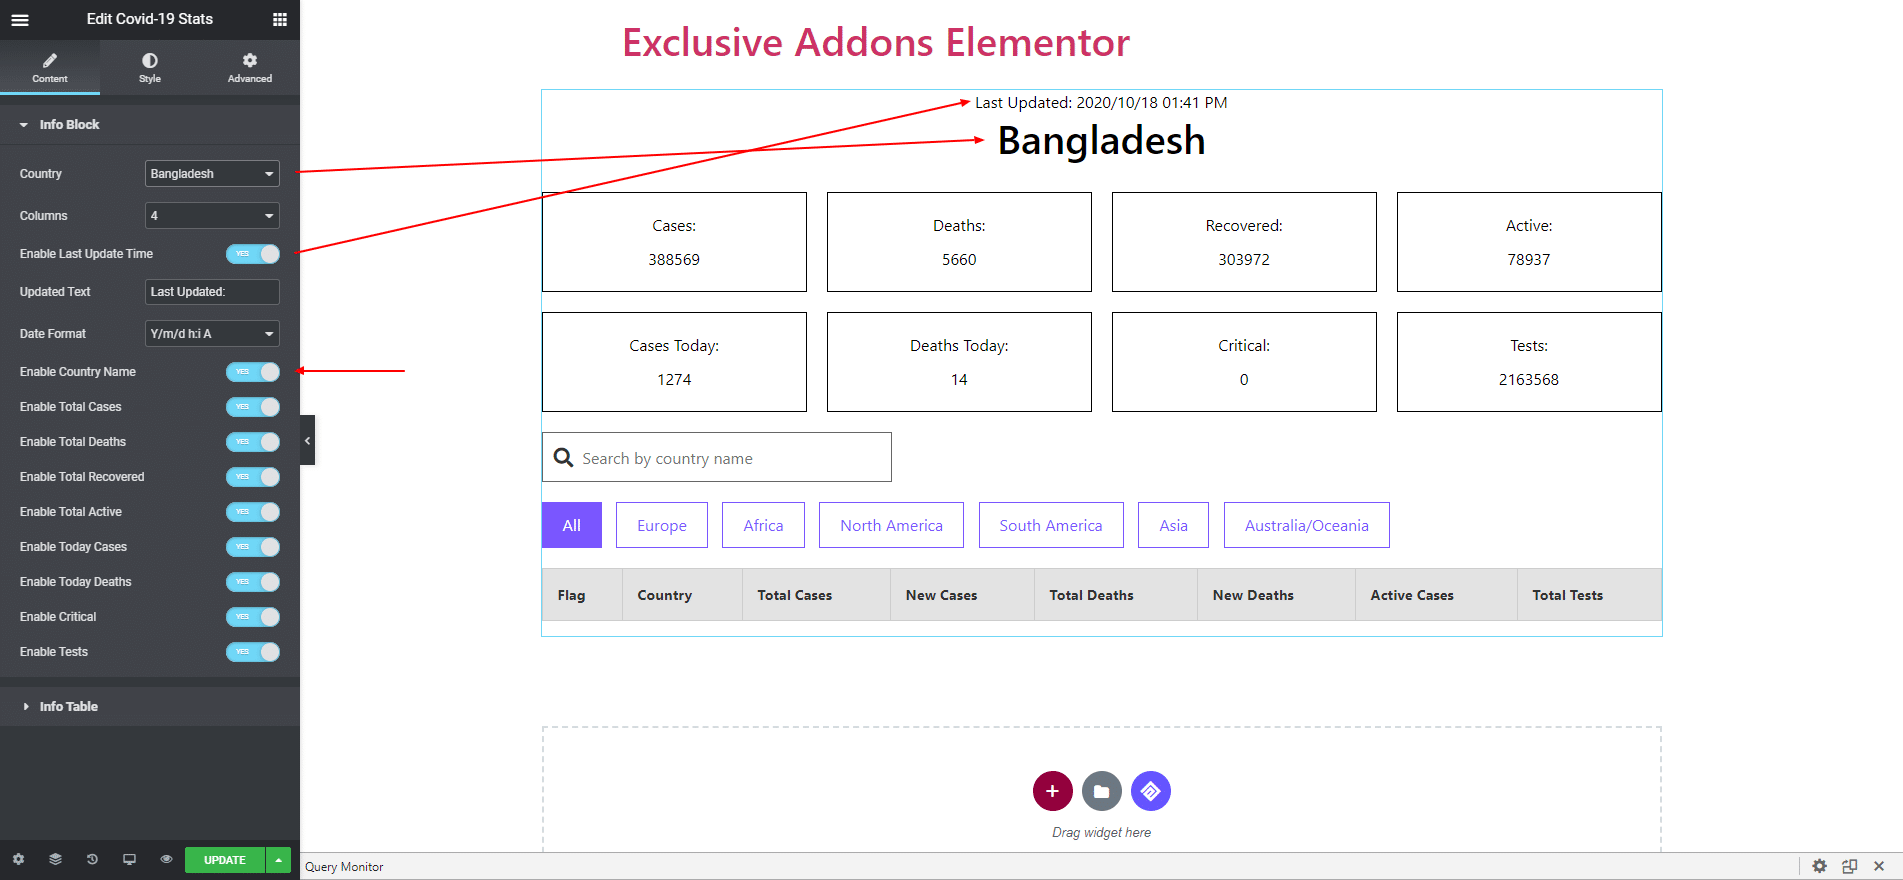Viewport: 1903px width, 880px height.
Task: Click the Exclusive Addons template icon
Action: pyautogui.click(x=1150, y=791)
